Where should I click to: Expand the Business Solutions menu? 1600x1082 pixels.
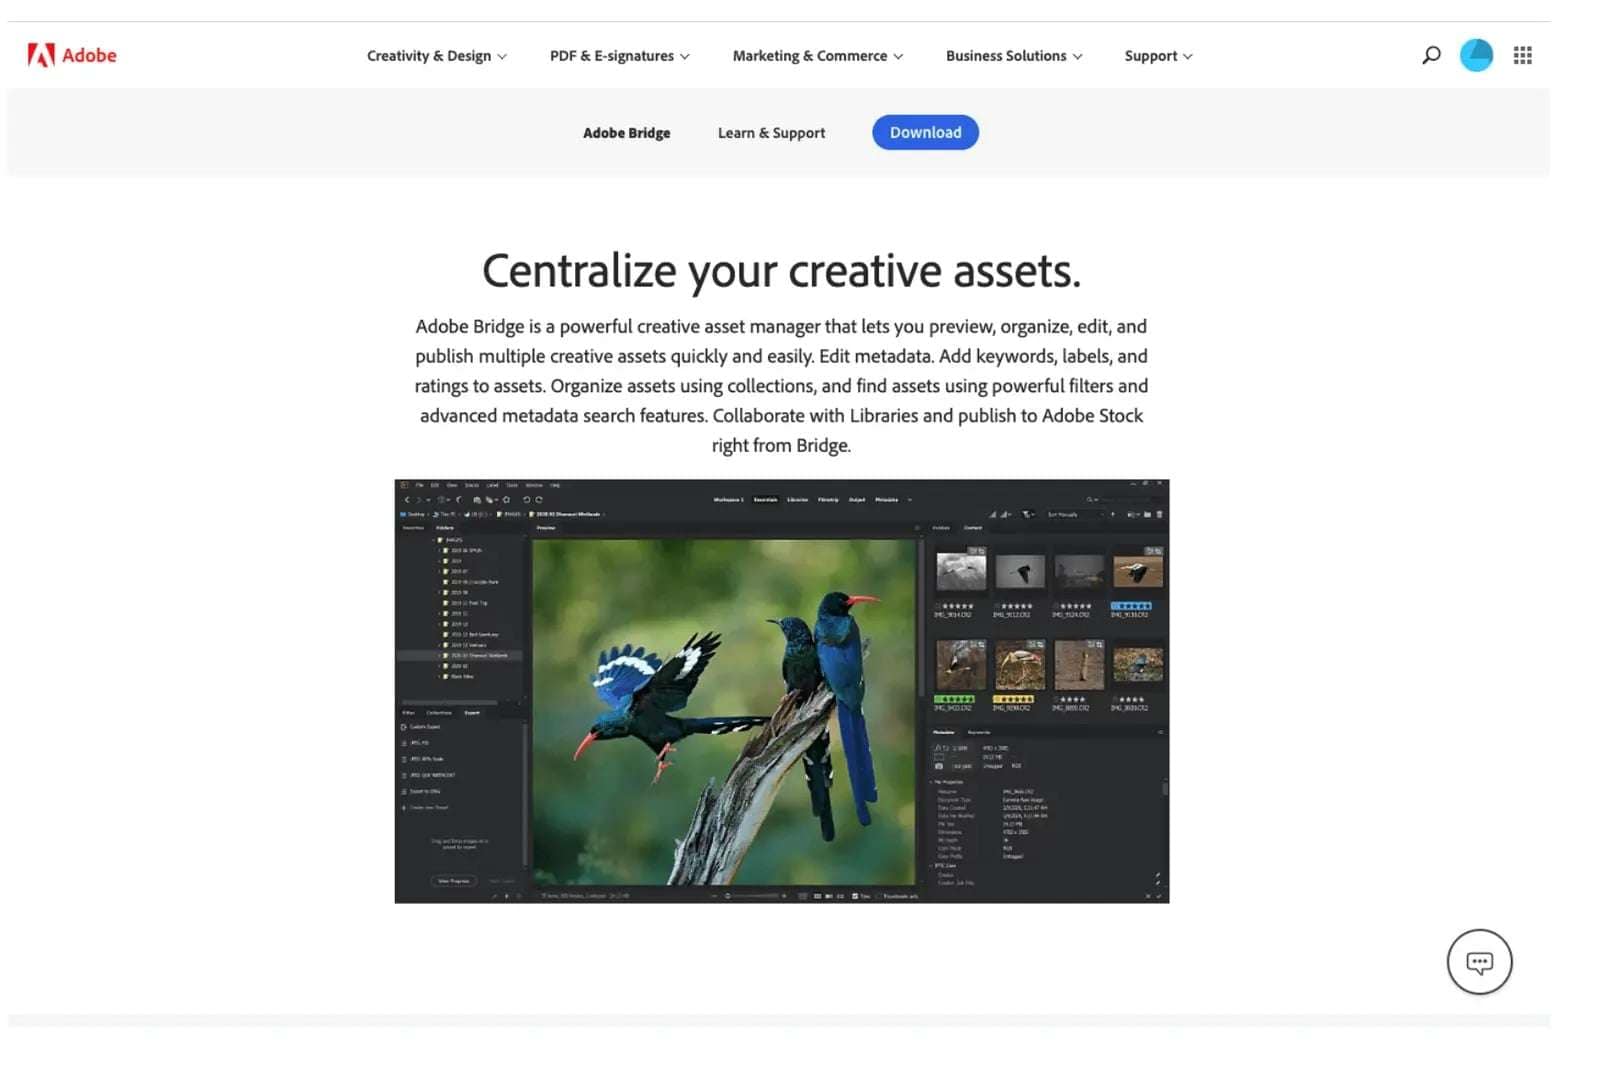tap(1014, 56)
